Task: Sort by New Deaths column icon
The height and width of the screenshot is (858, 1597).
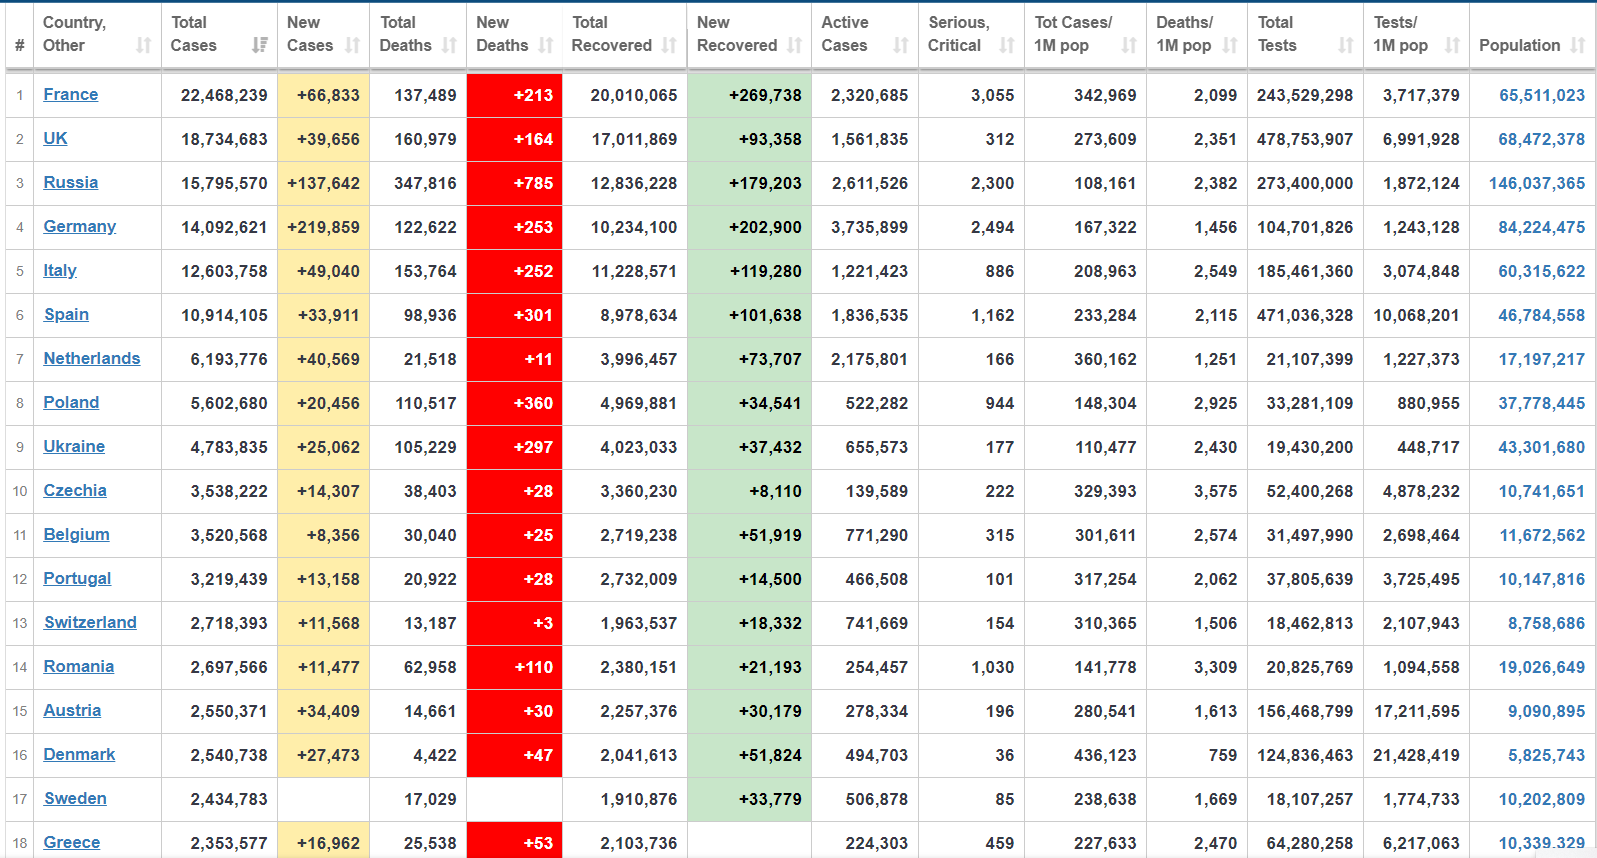Action: [x=545, y=45]
